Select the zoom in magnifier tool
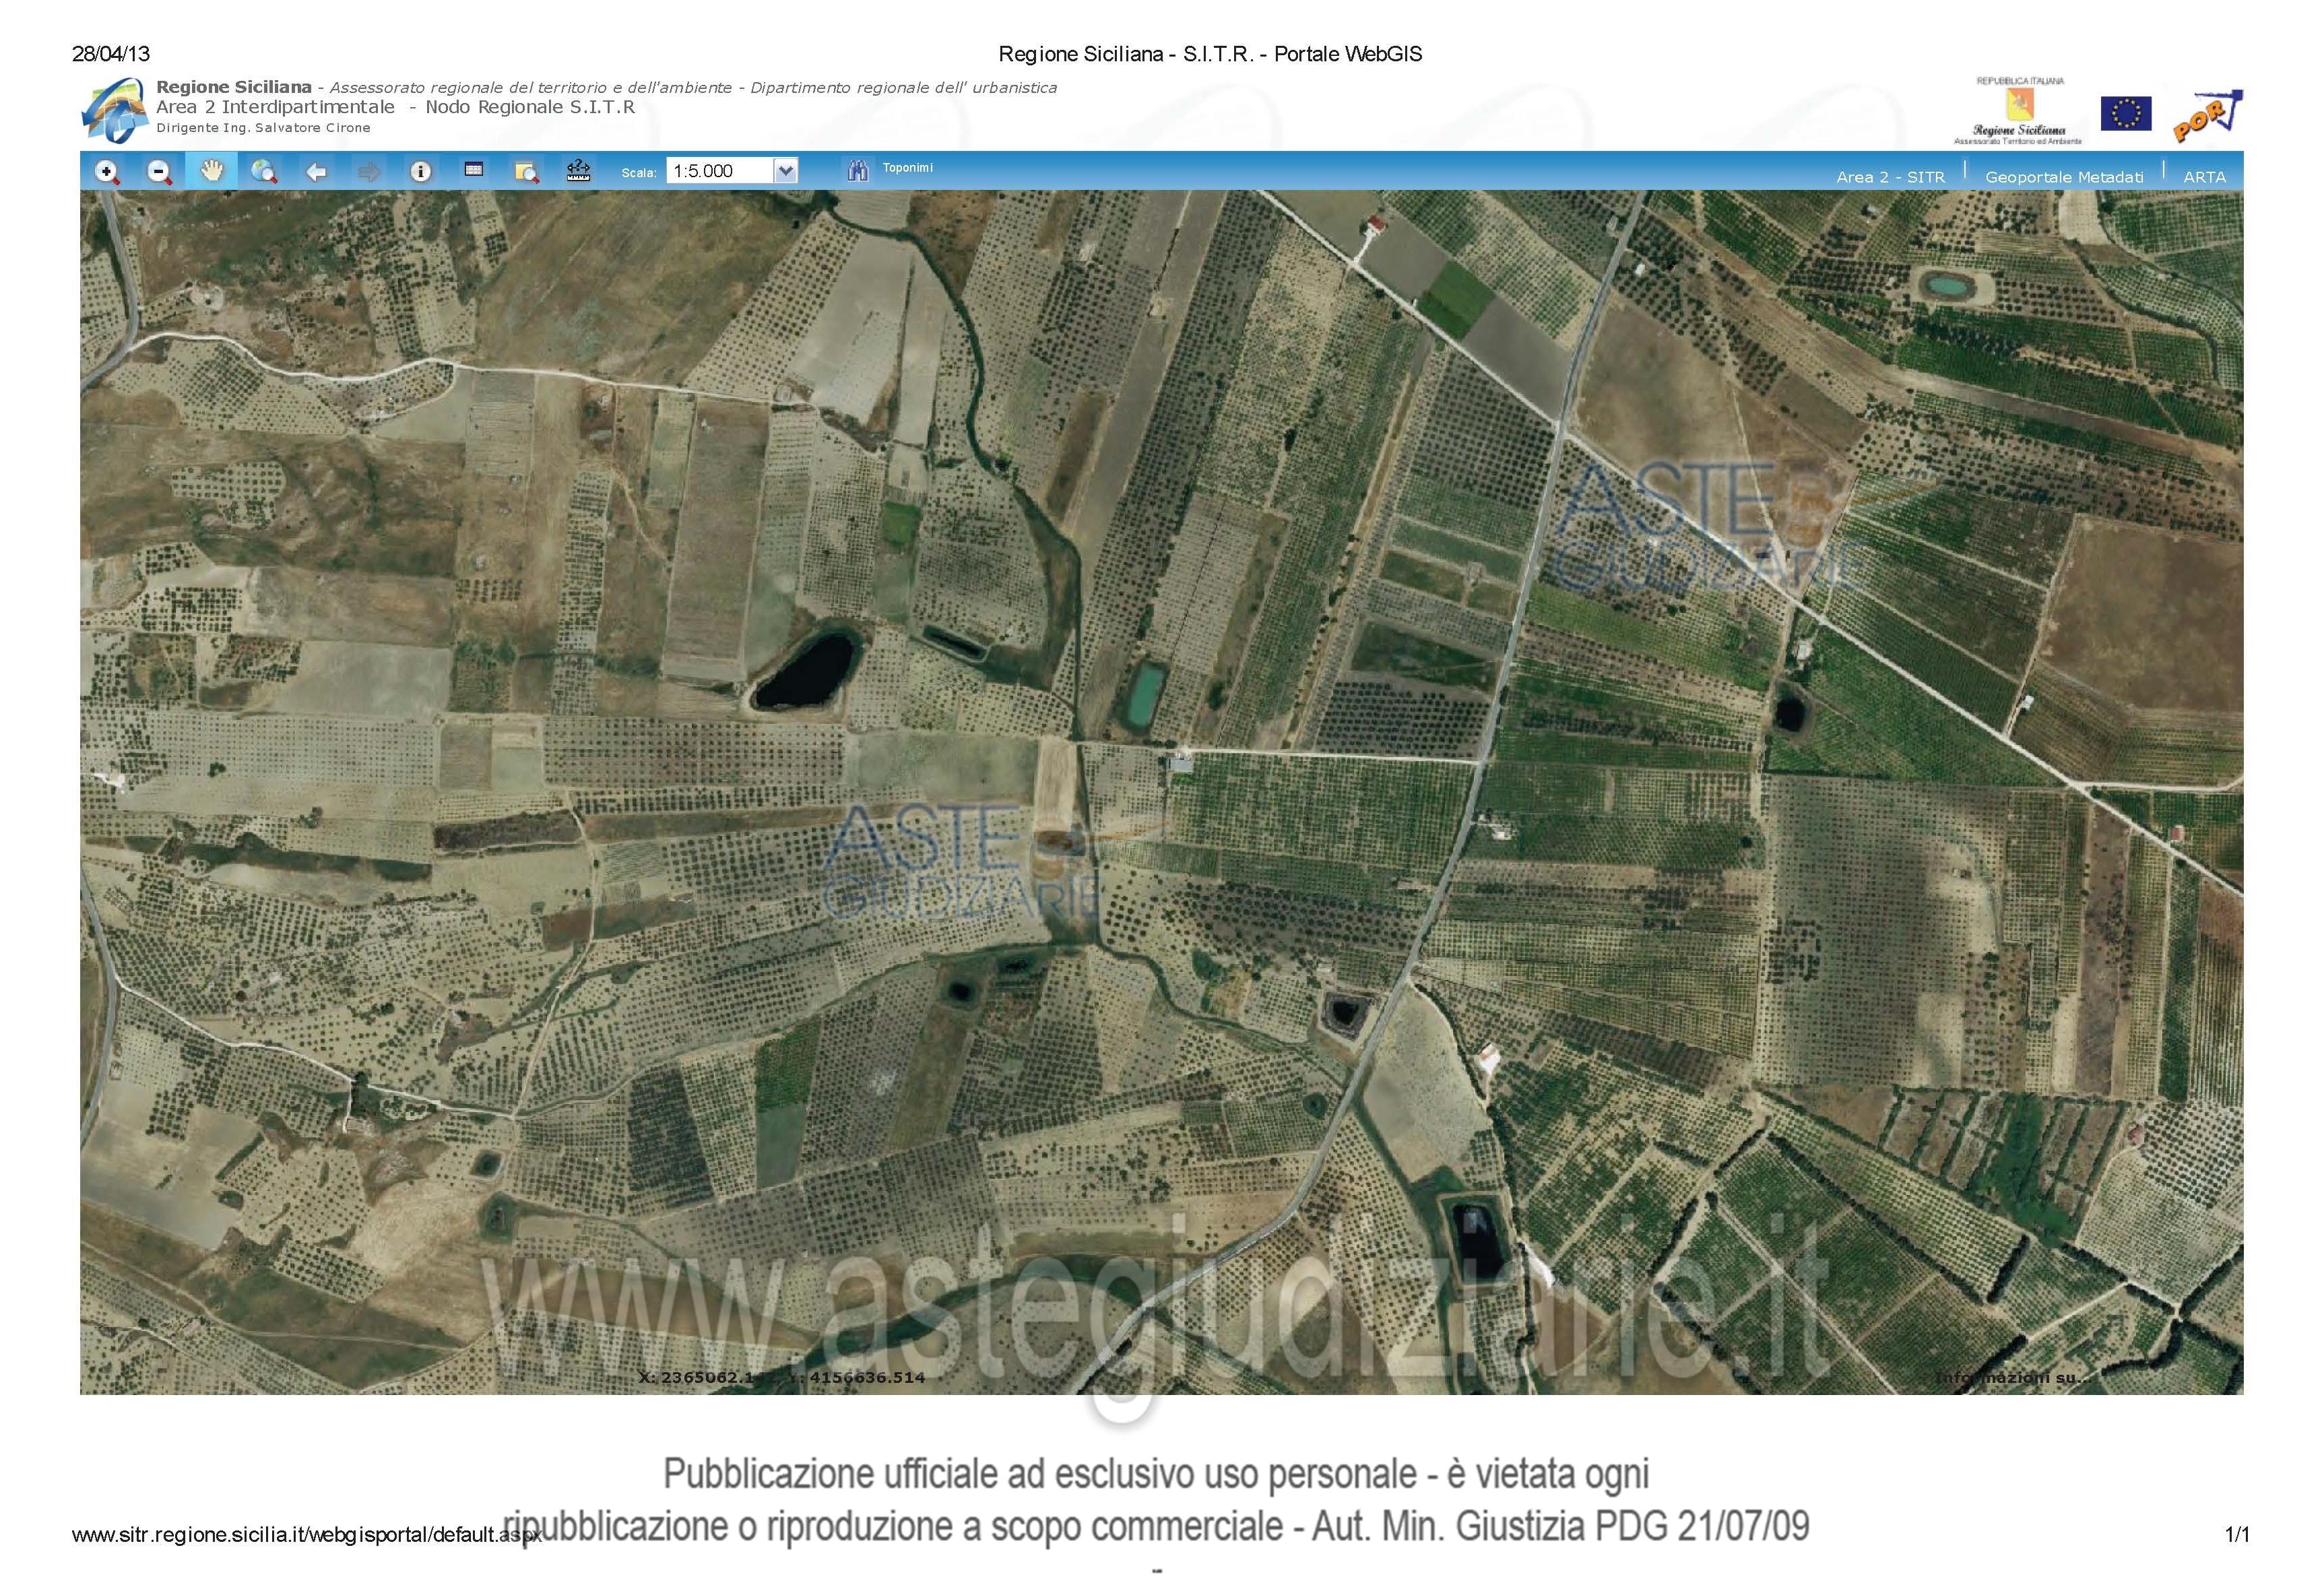Image resolution: width=2324 pixels, height=1587 pixels. [x=107, y=172]
